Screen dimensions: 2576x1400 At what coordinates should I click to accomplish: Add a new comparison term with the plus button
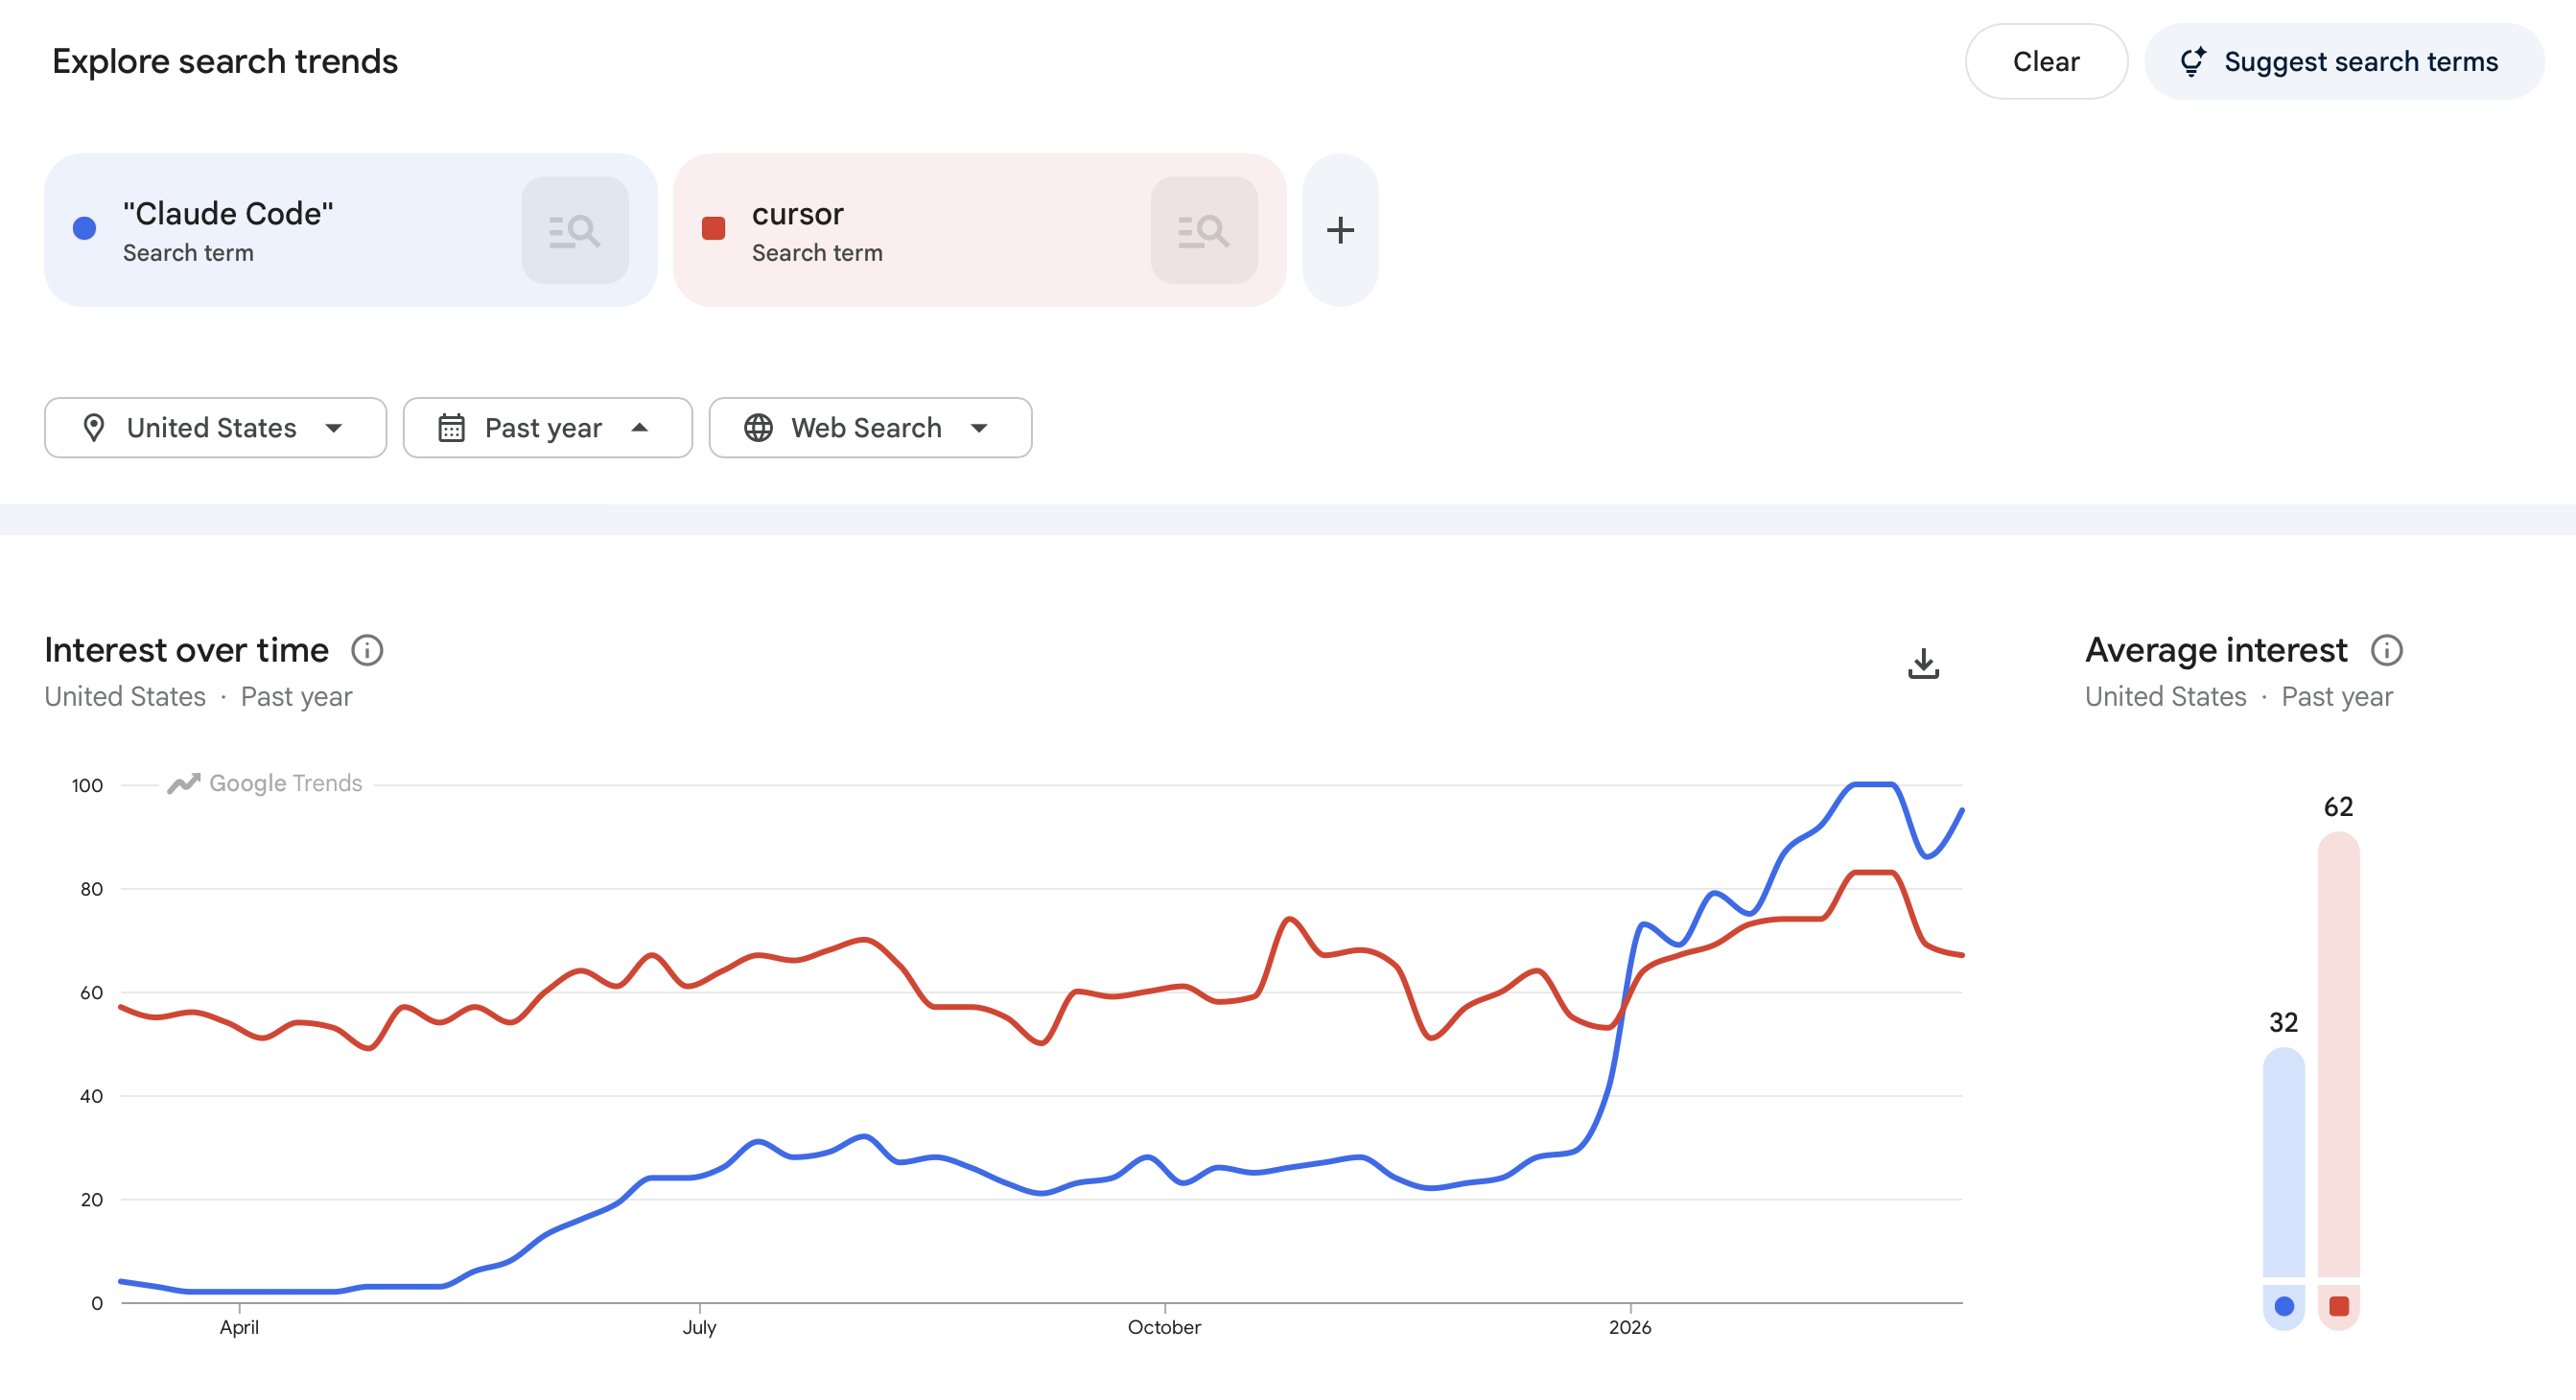pos(1340,229)
